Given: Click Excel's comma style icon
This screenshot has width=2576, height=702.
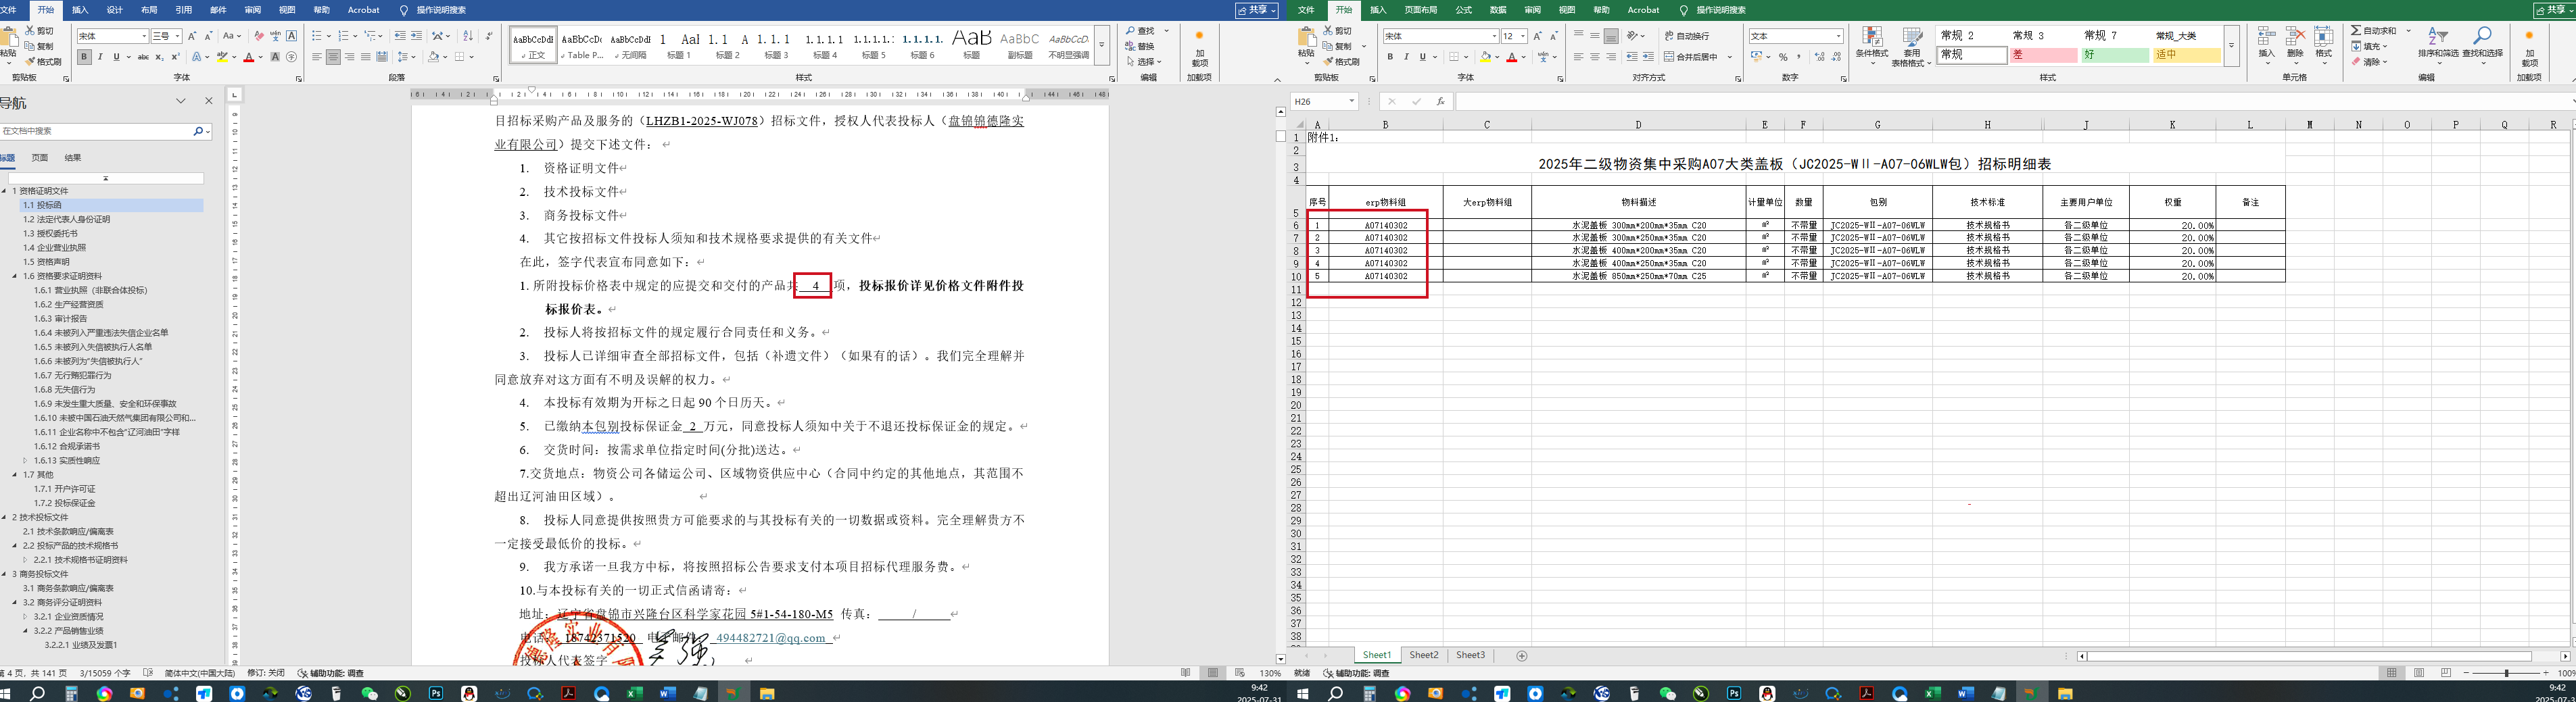Looking at the screenshot, I should [x=1799, y=57].
